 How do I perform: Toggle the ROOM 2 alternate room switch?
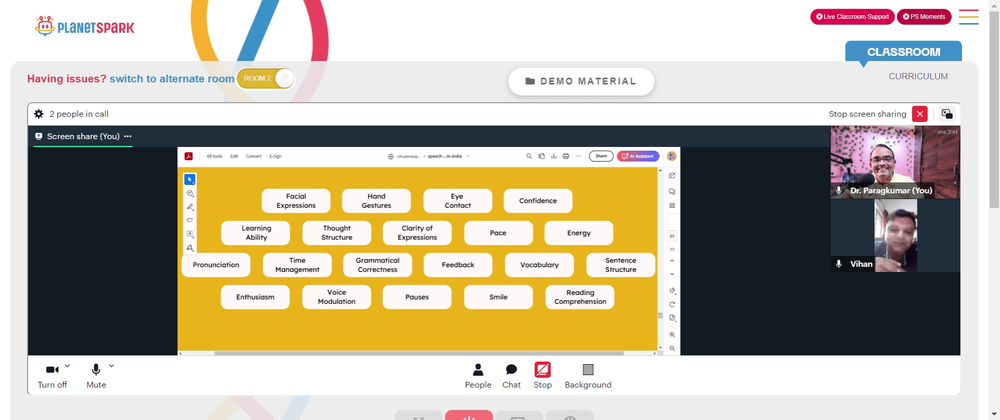coord(265,78)
